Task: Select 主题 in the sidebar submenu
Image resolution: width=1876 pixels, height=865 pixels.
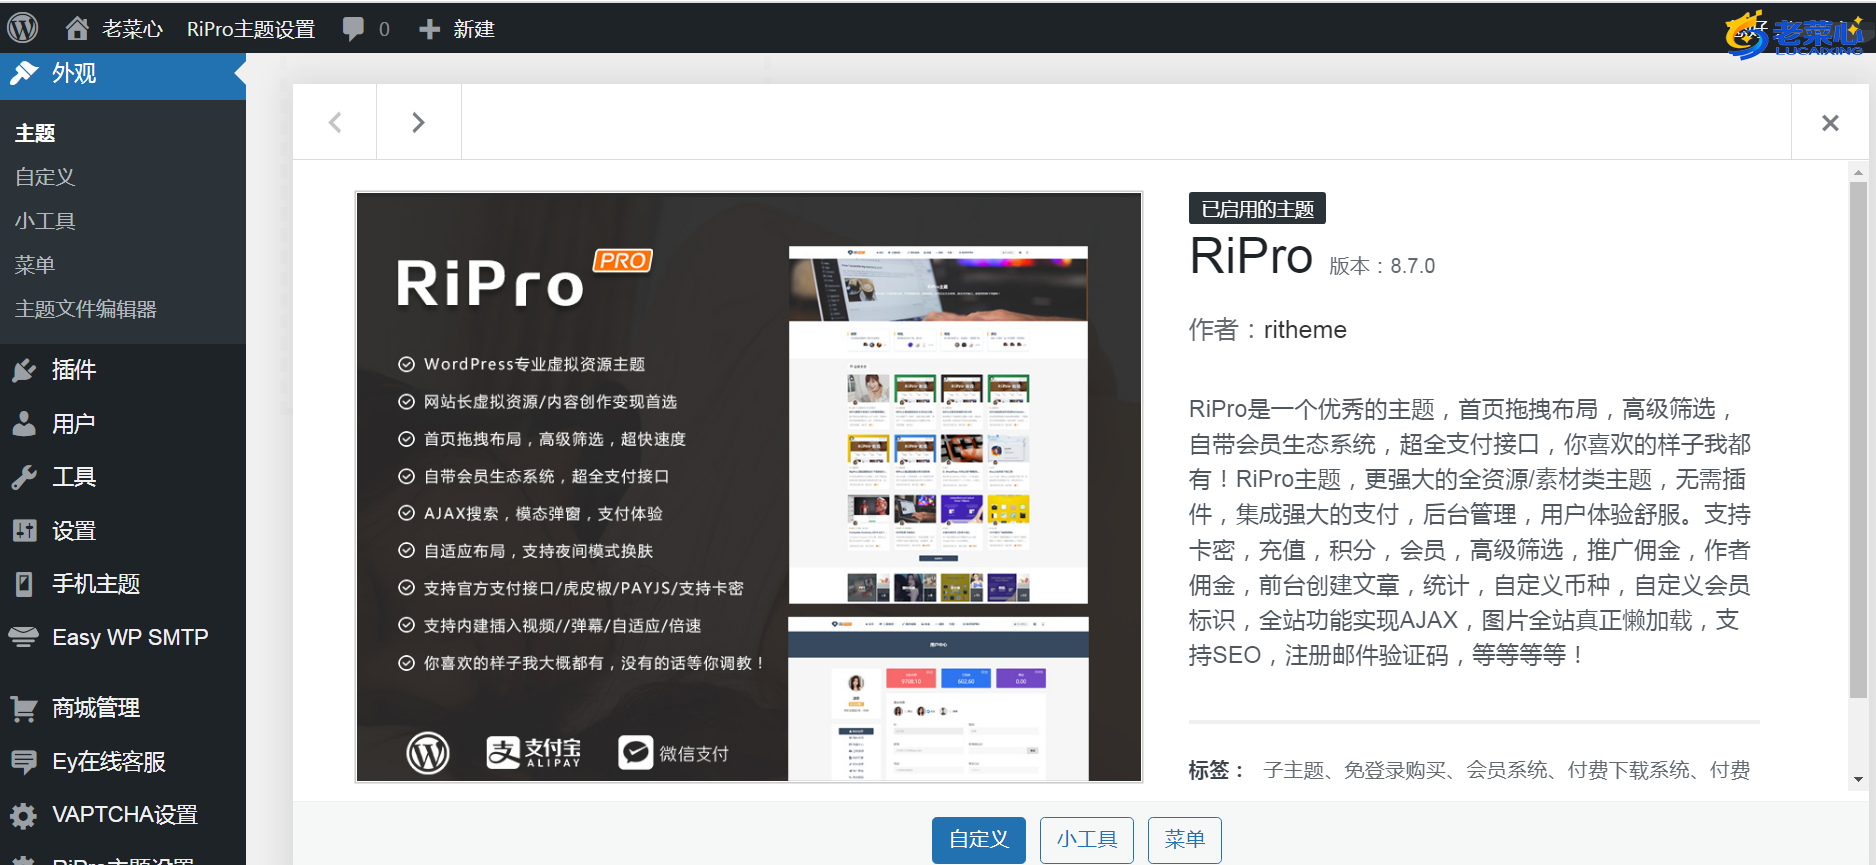Action: (35, 133)
